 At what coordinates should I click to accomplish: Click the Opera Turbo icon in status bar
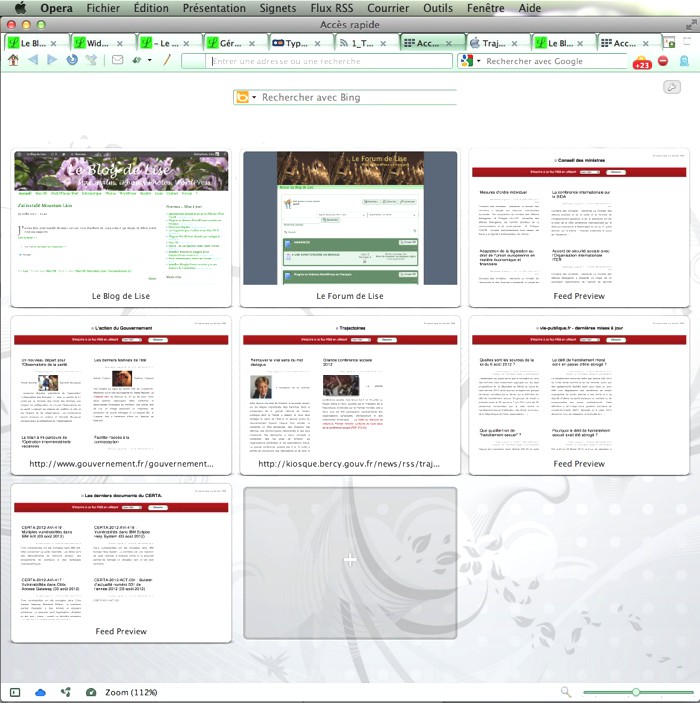pyautogui.click(x=91, y=692)
